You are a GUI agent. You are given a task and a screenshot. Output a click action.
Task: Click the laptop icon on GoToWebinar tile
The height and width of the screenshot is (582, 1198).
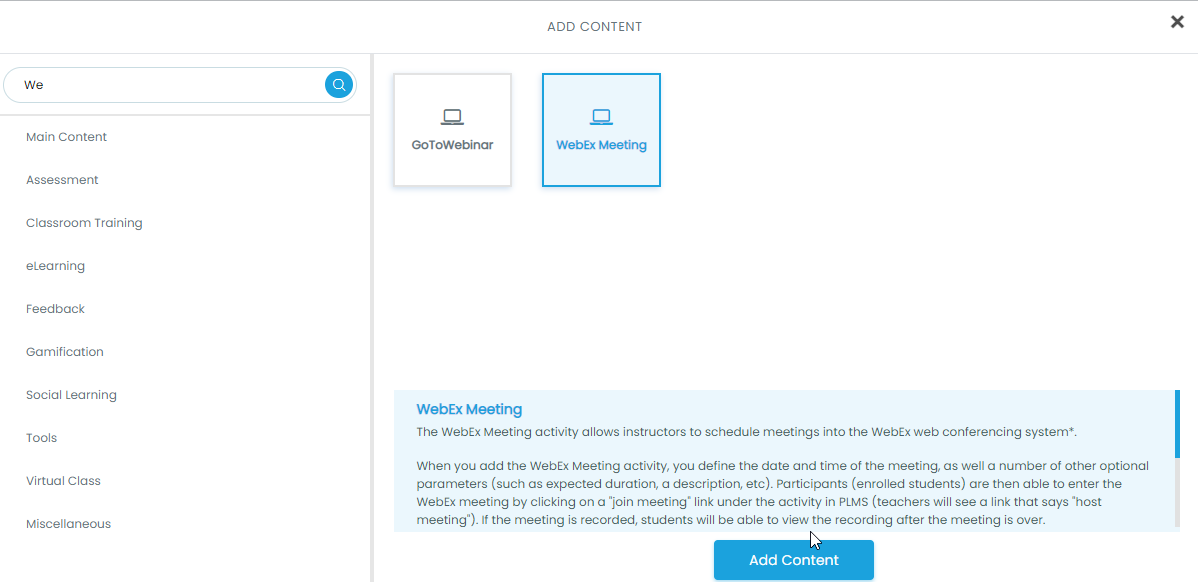(452, 118)
